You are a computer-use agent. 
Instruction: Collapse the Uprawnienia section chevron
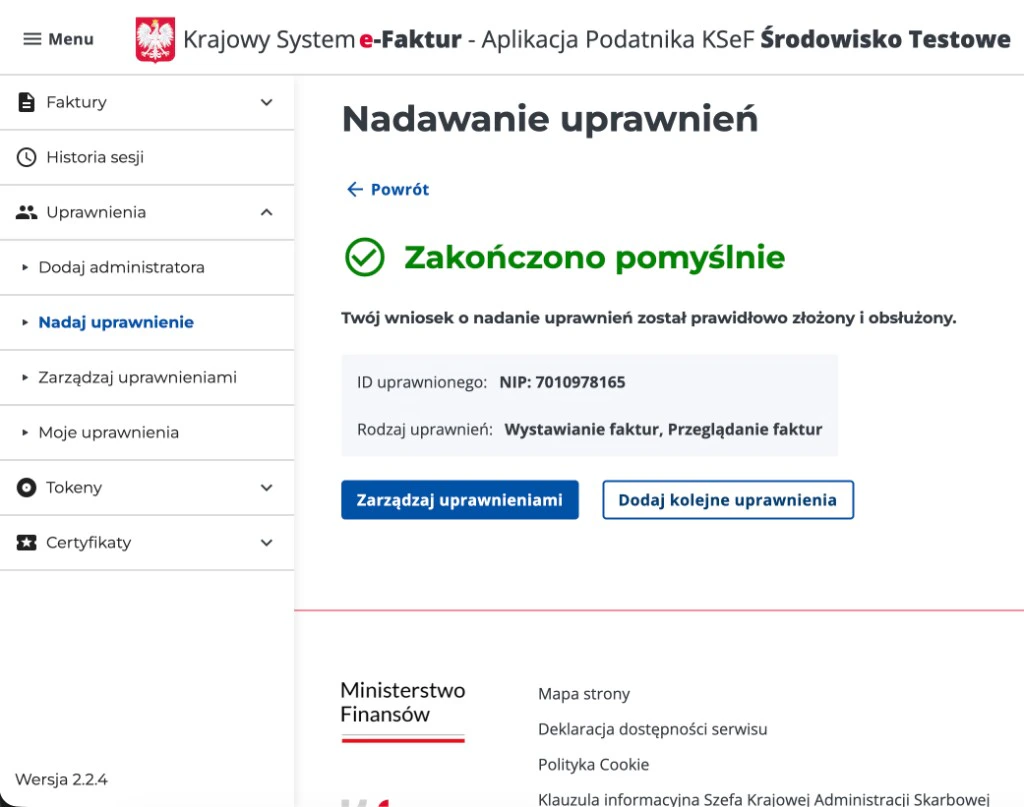(266, 212)
